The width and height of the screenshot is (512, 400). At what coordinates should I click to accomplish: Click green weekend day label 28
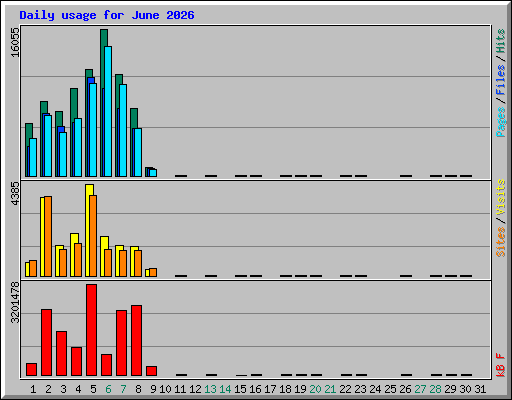[435, 389]
